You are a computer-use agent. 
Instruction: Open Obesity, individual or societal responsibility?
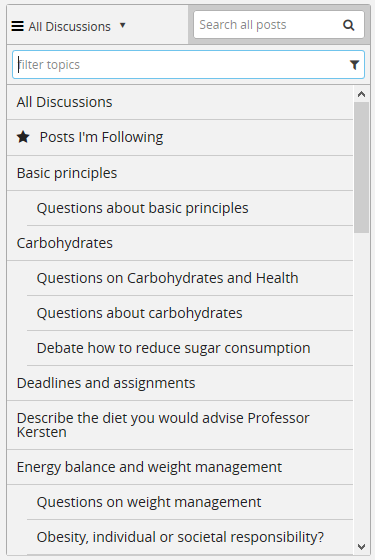pos(190,537)
